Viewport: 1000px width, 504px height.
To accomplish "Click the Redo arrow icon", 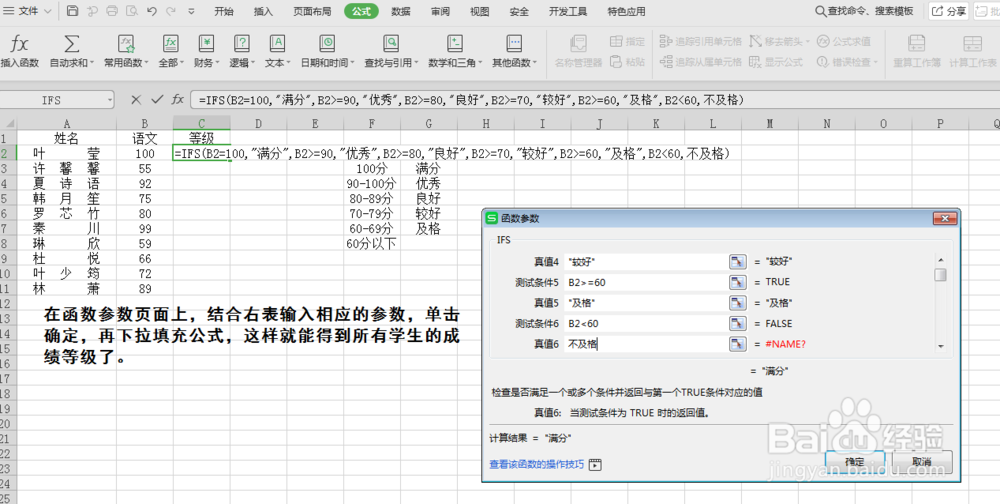I will pos(170,11).
